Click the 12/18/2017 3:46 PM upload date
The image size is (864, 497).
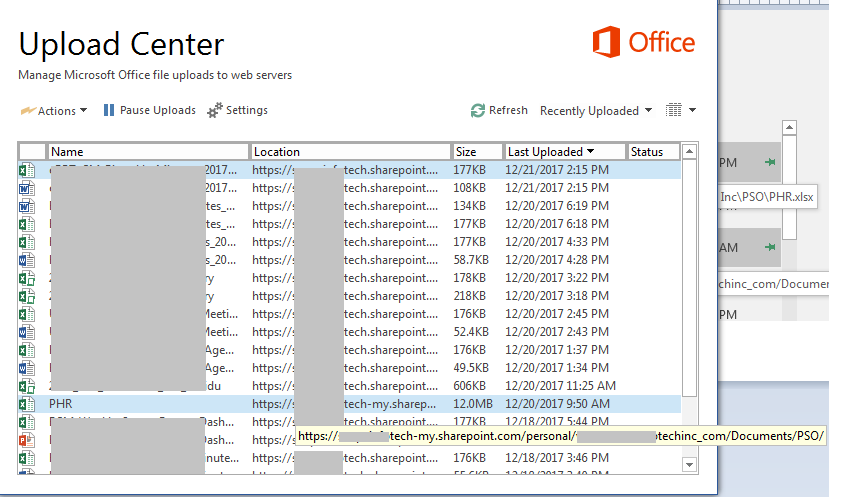[557, 458]
